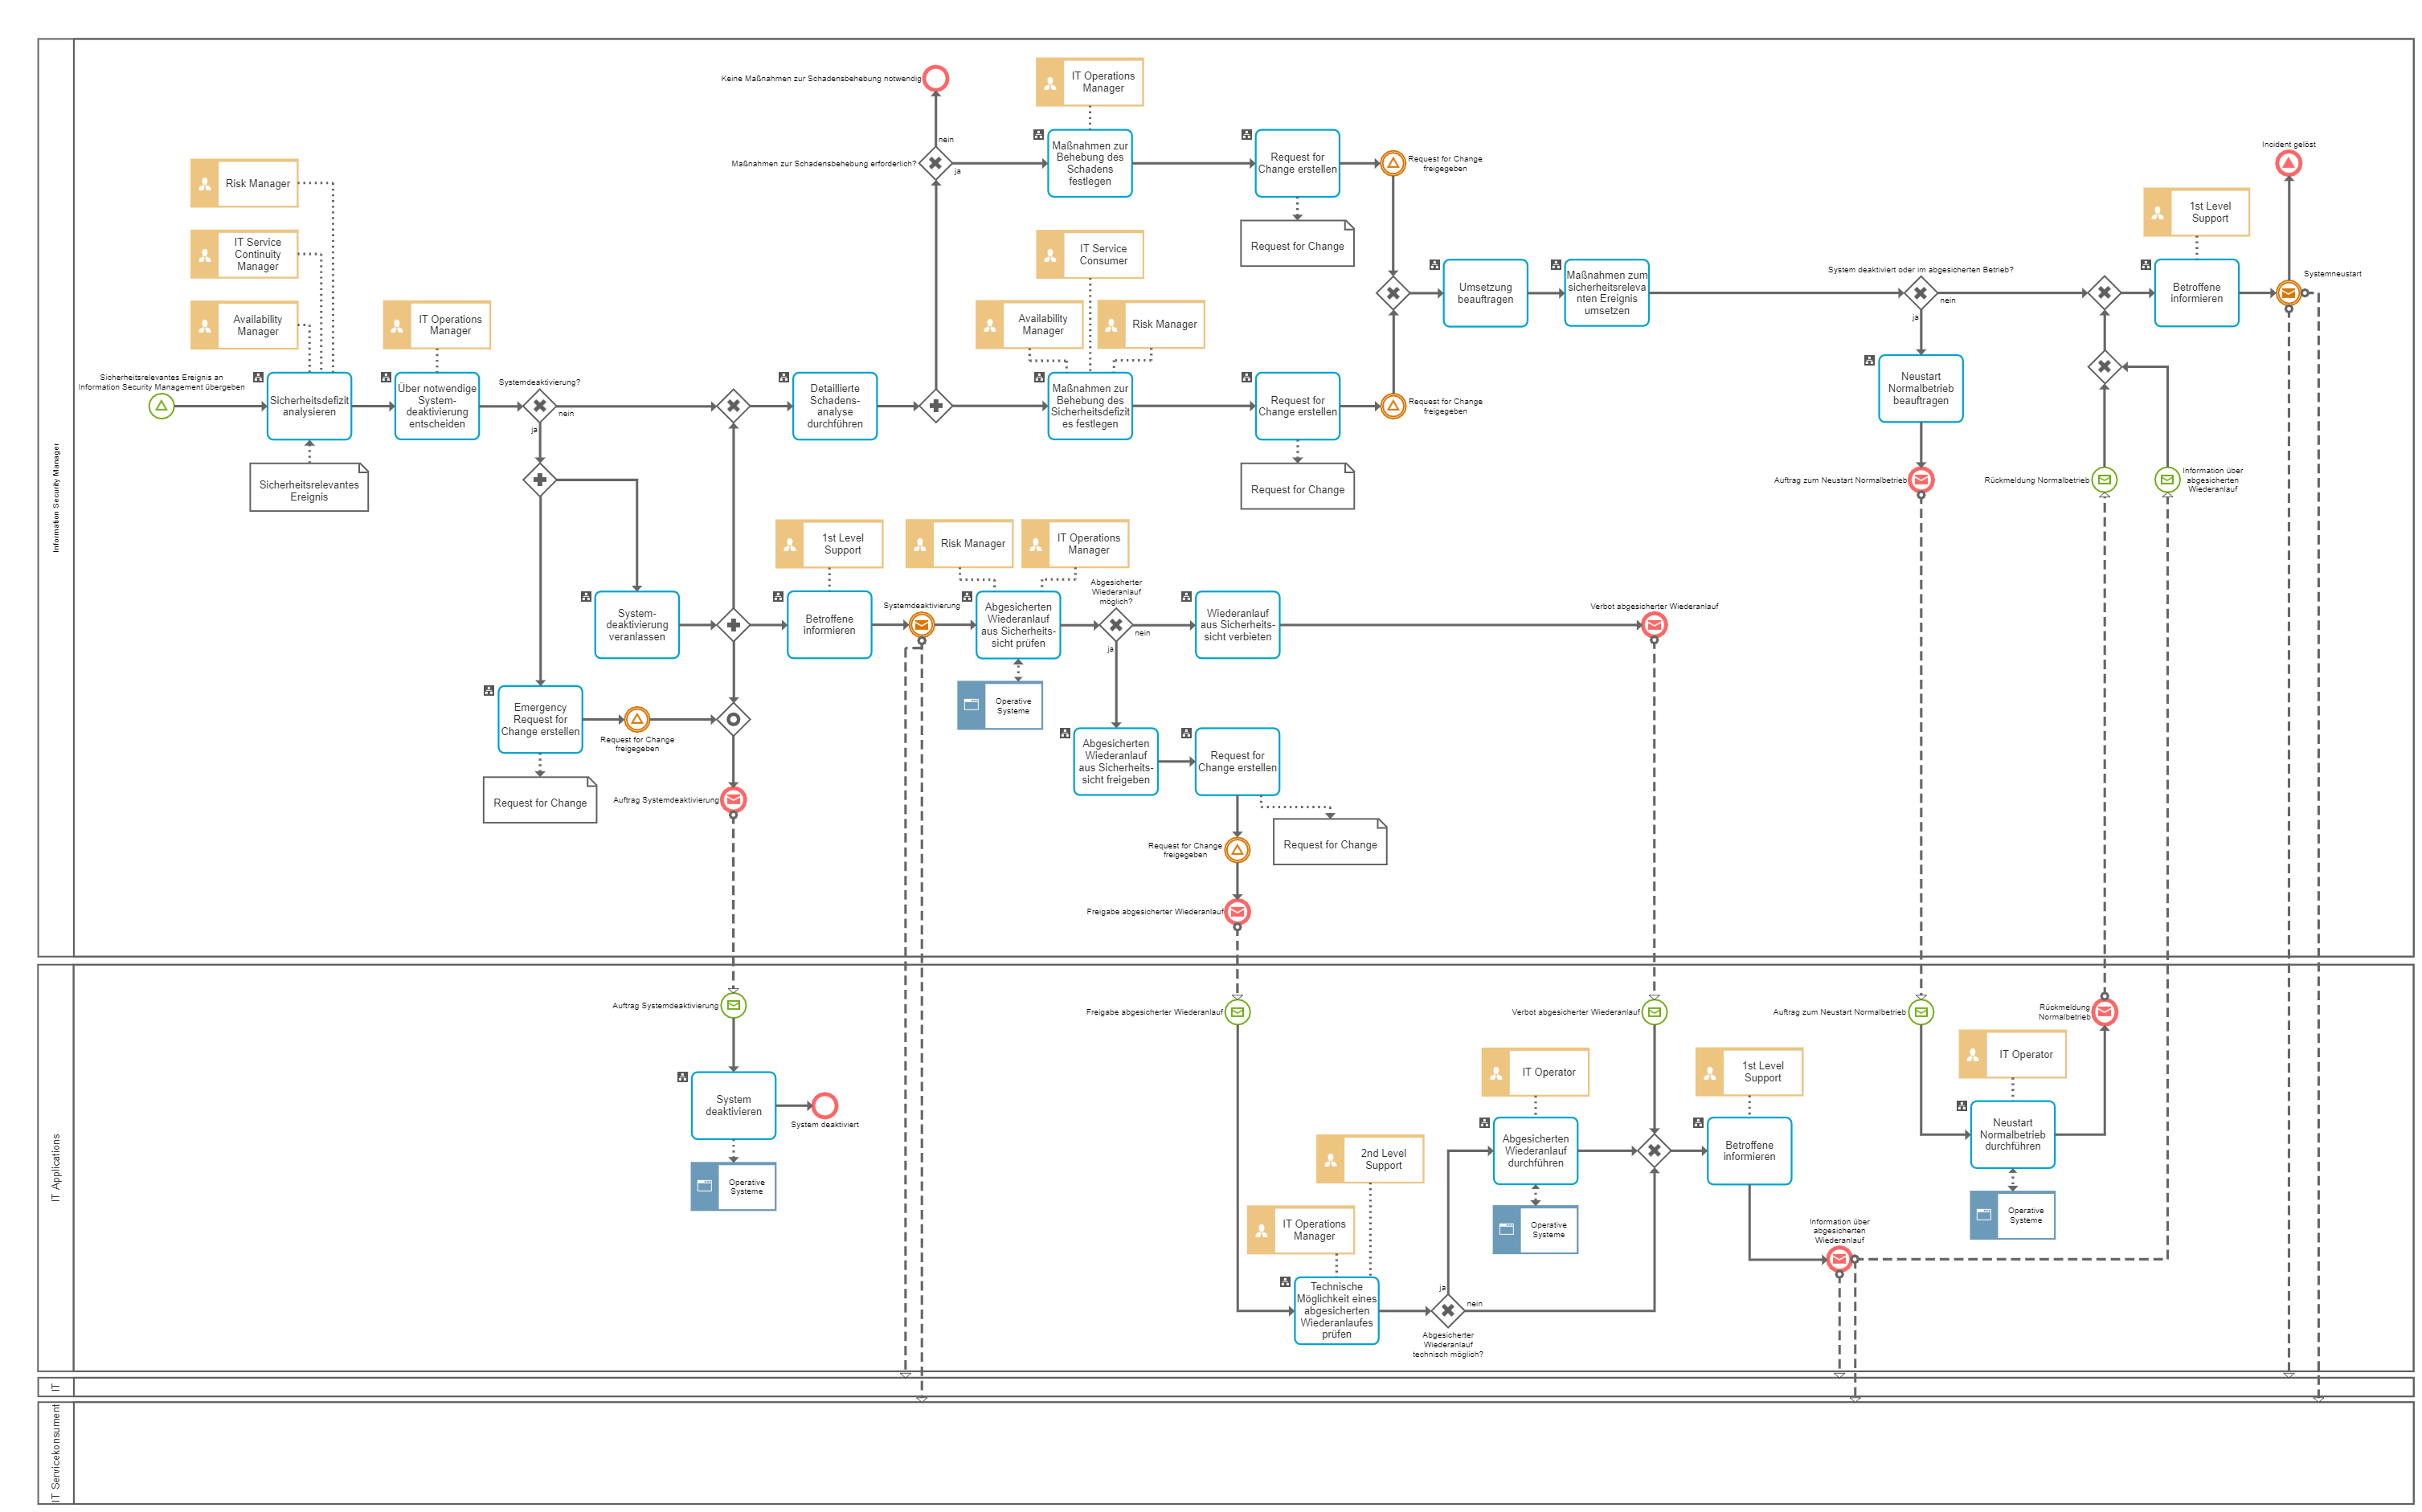Select gateway 'Abgesicherter Wiederanlauf technisch möglich?'
2422x1512 pixels.
tap(1447, 1310)
